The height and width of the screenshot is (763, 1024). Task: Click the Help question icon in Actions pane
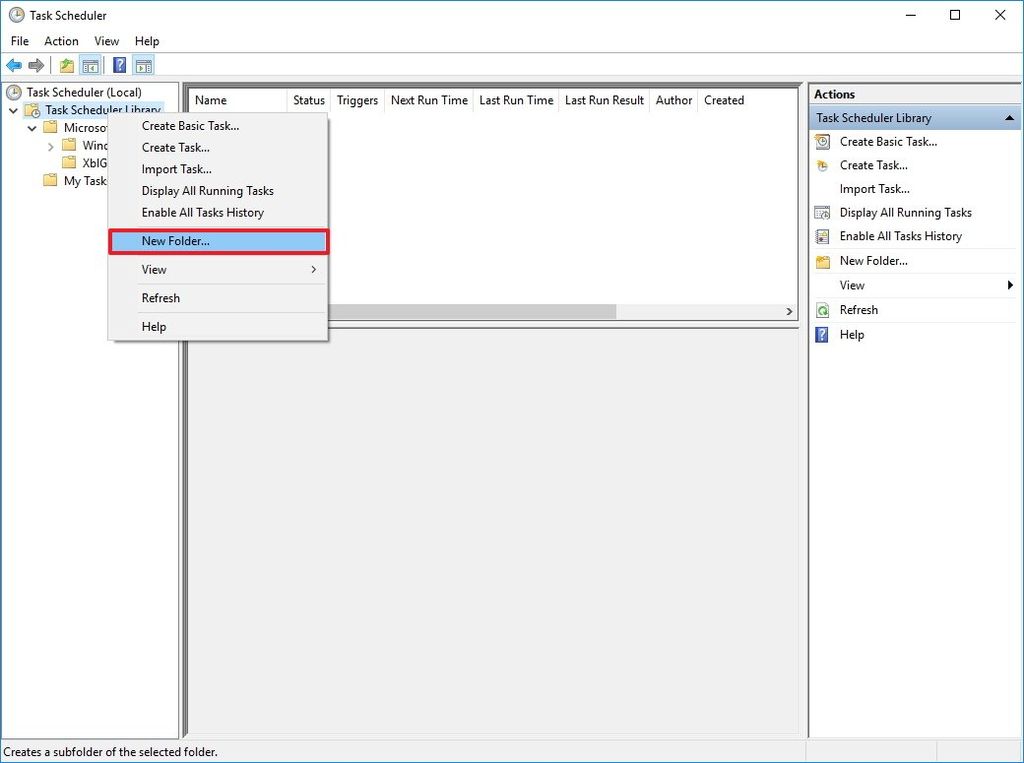coord(823,334)
